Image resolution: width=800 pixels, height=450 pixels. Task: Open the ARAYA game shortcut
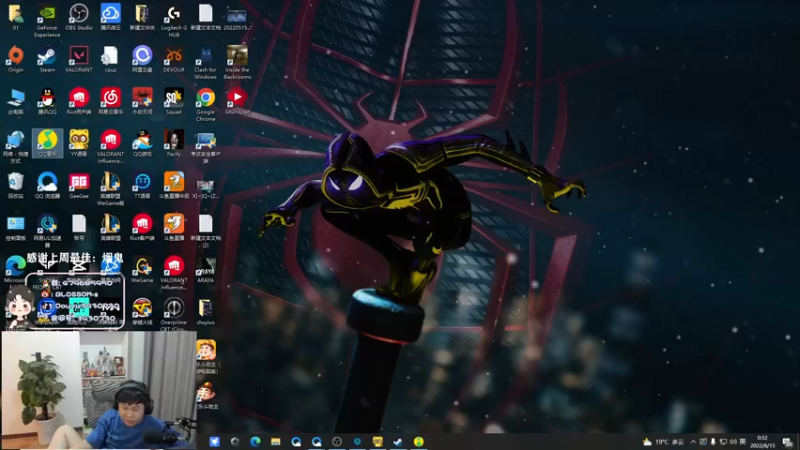tap(205, 270)
